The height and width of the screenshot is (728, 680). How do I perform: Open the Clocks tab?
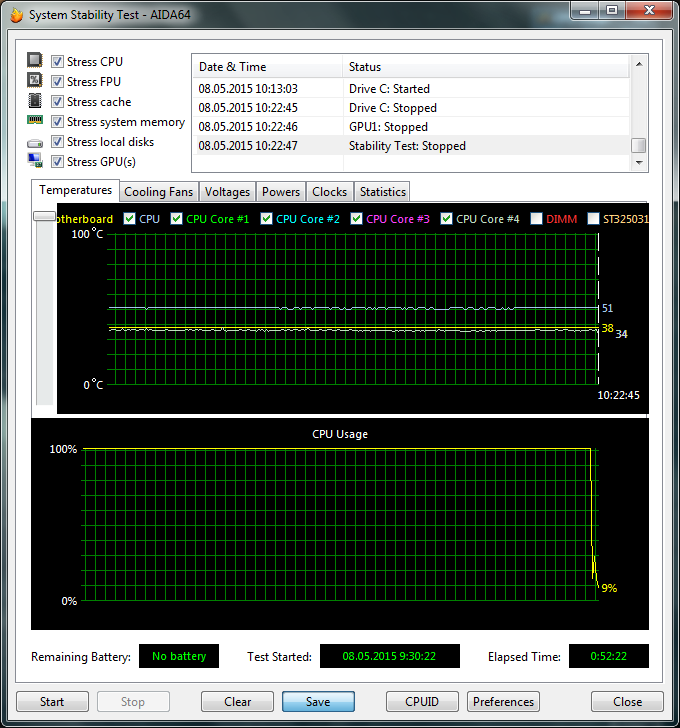pos(330,192)
